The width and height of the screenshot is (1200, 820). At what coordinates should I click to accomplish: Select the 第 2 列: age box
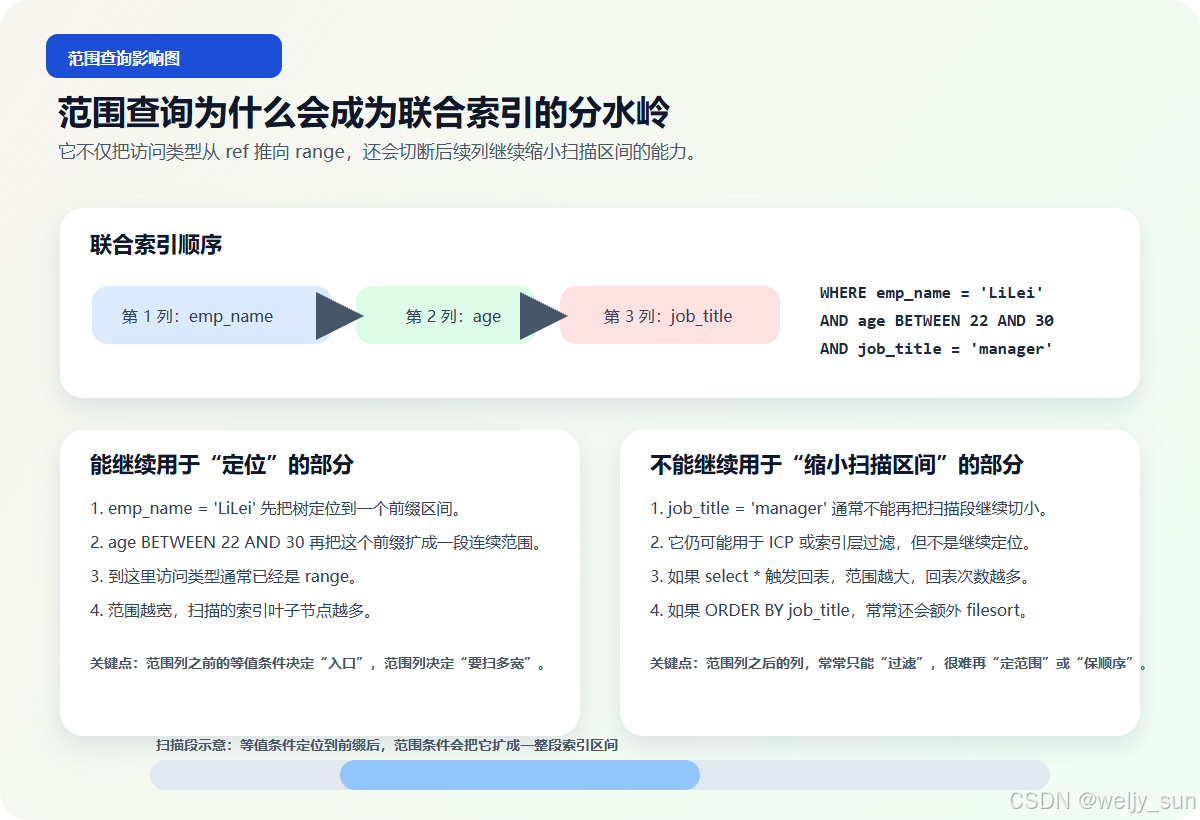[448, 315]
